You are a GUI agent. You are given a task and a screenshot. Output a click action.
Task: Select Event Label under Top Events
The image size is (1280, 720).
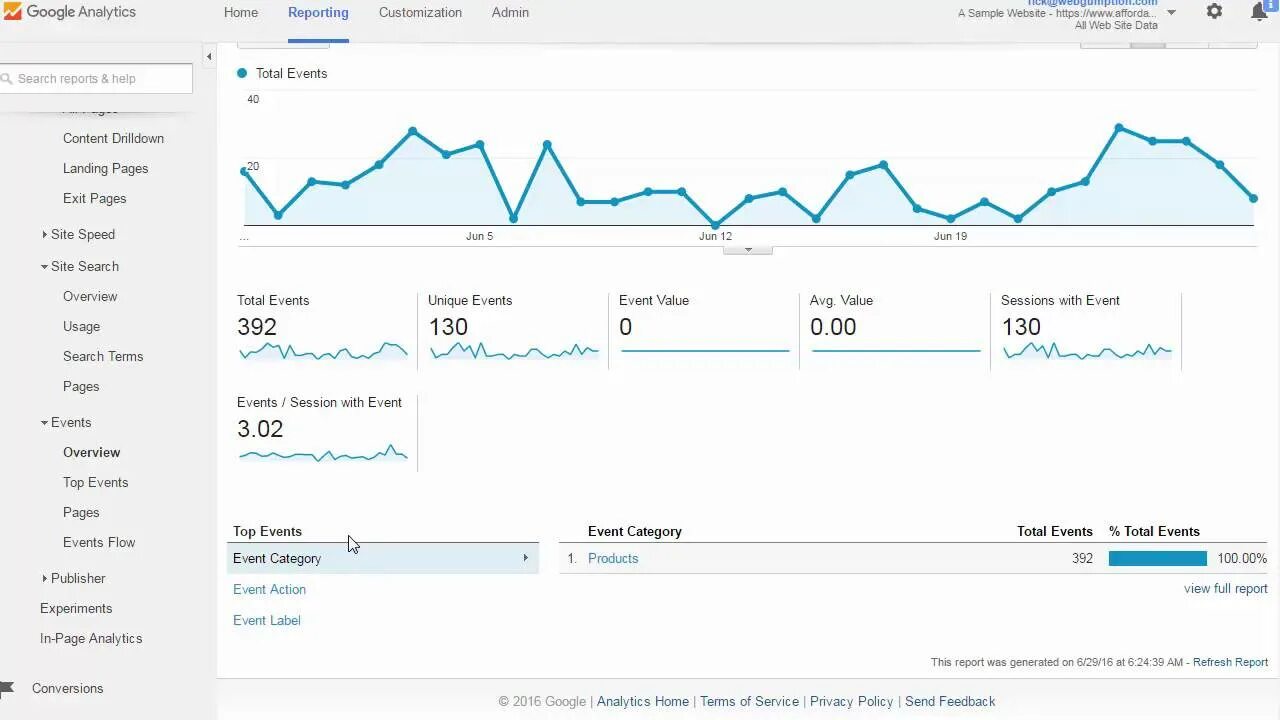pyautogui.click(x=267, y=620)
